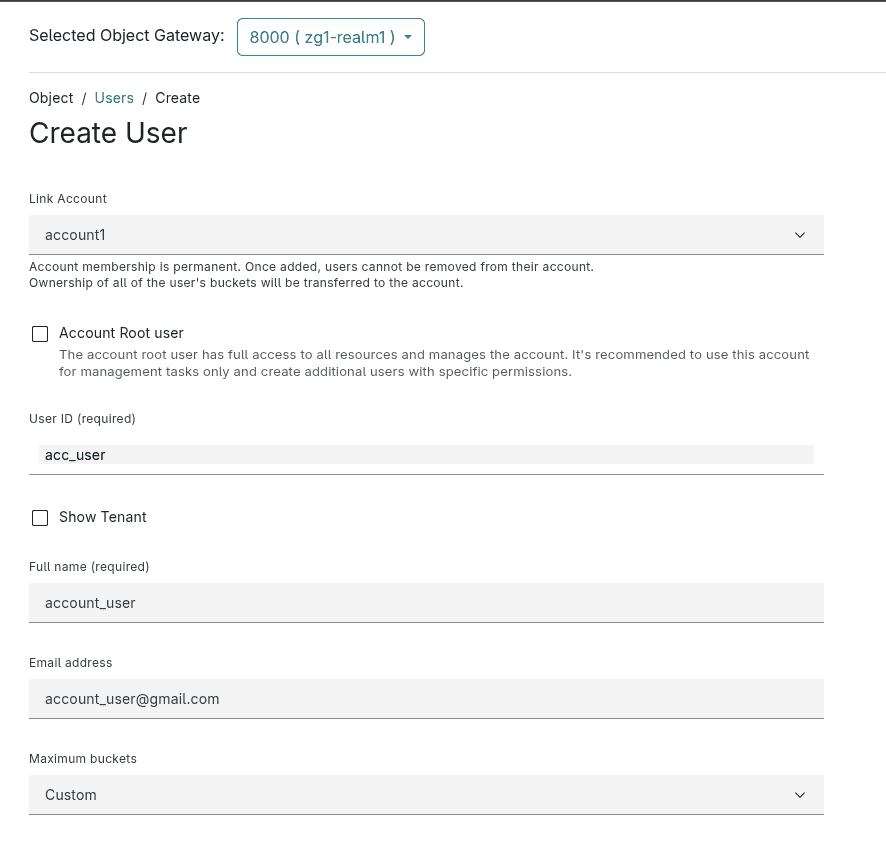
Task: Click the Object breadcrumb
Action: [51, 98]
